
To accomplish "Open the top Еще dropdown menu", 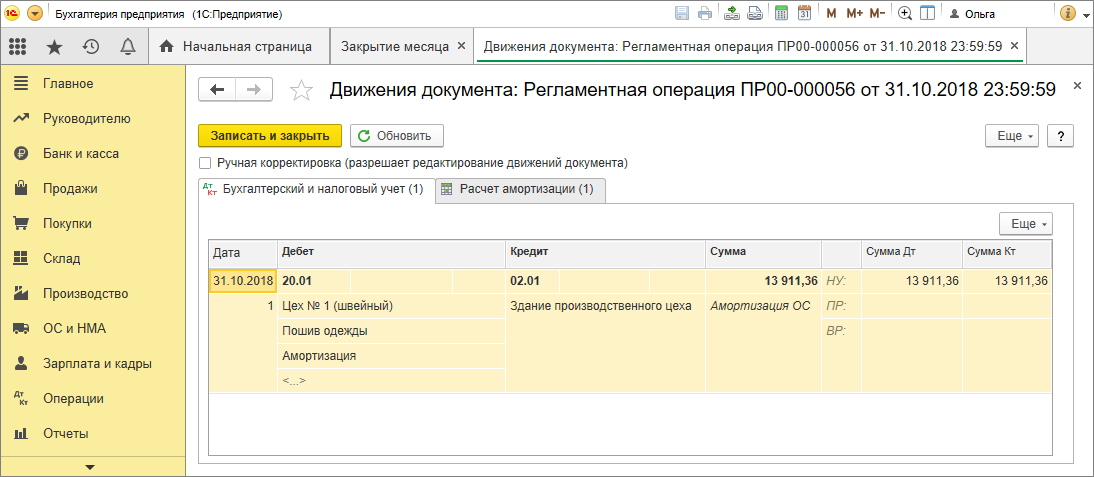I will pyautogui.click(x=1013, y=136).
